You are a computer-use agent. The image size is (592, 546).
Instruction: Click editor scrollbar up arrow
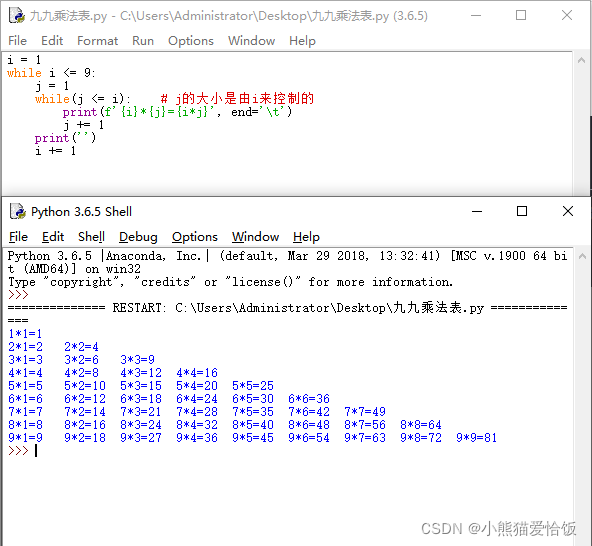tap(581, 60)
